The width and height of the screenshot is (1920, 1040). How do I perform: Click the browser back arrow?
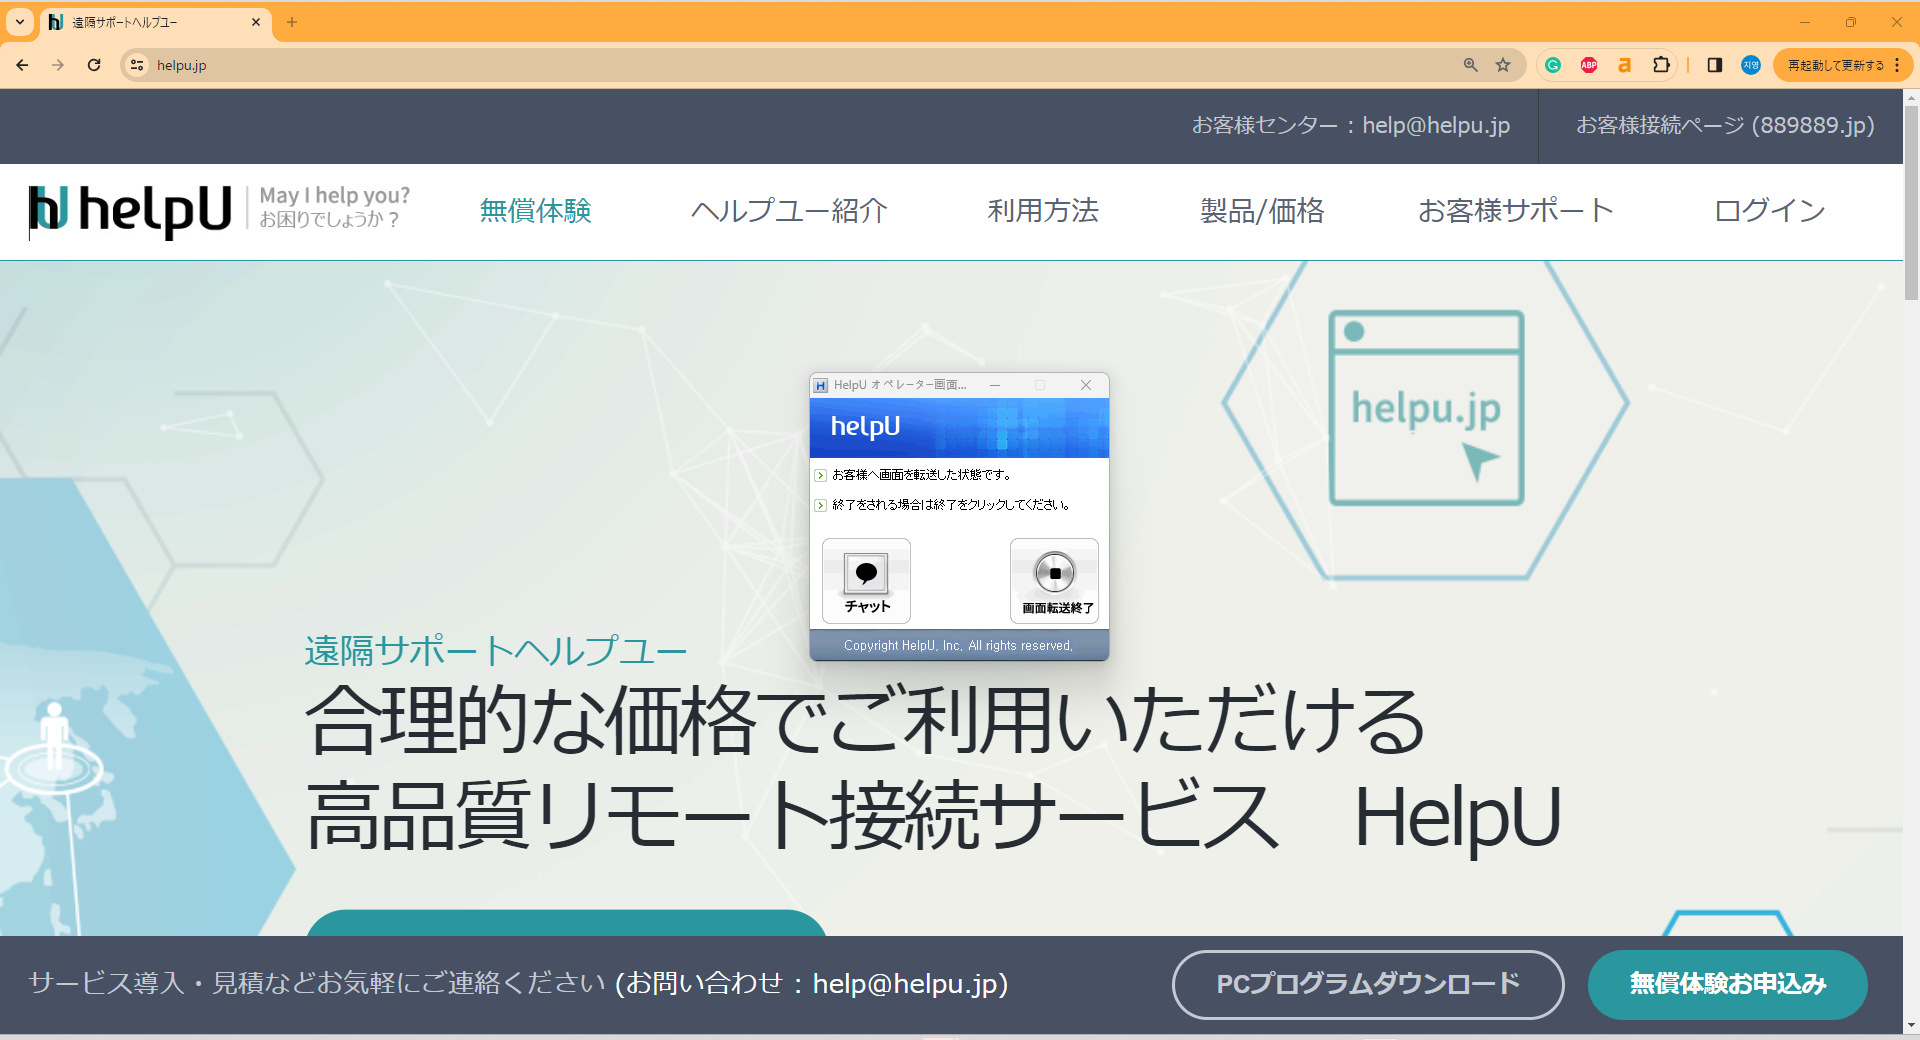point(22,65)
